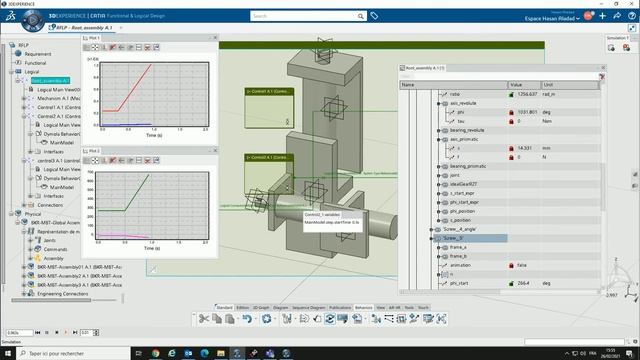Image resolution: width=640 pixels, height=360 pixels.
Task: Click the Paste icon in bottom toolbar
Action: (x=230, y=319)
